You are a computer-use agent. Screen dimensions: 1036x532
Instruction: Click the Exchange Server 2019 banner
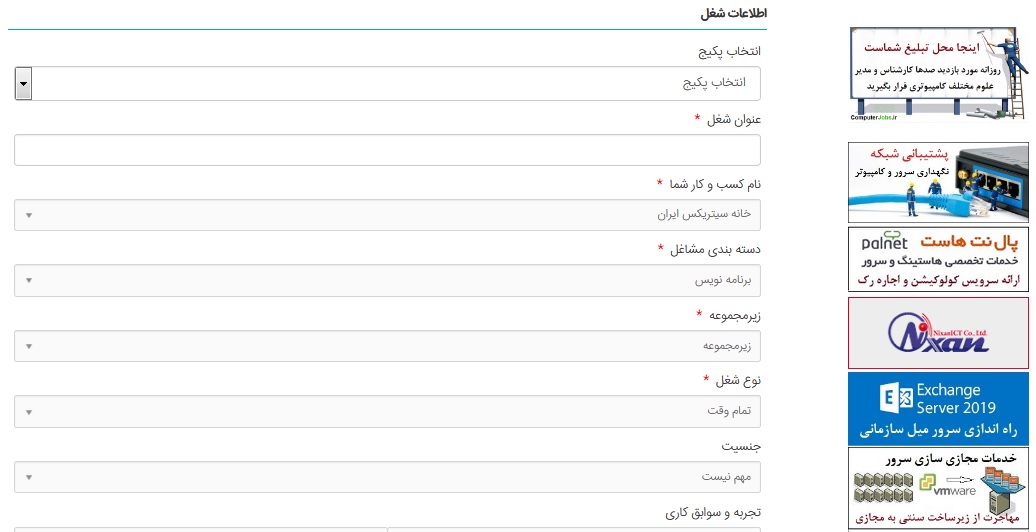coord(938,408)
